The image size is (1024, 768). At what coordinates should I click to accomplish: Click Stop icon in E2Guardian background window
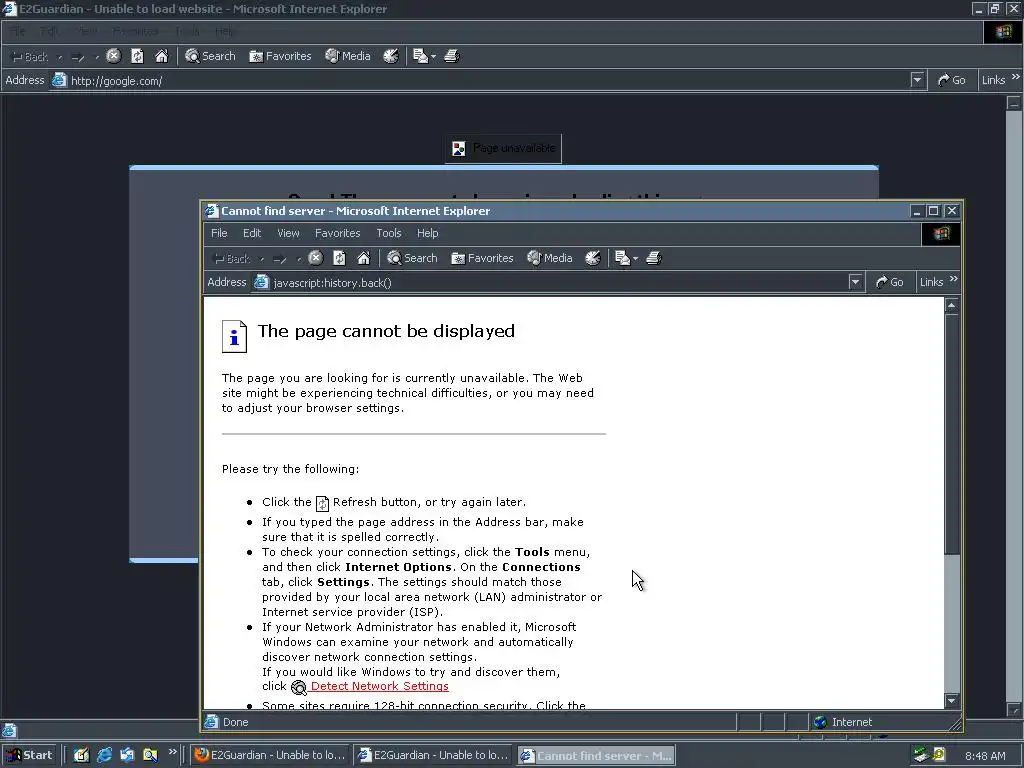(114, 56)
